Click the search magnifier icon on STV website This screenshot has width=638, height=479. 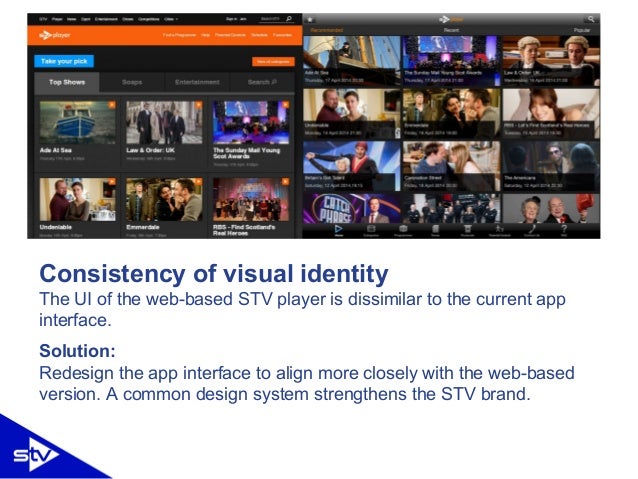tap(289, 19)
